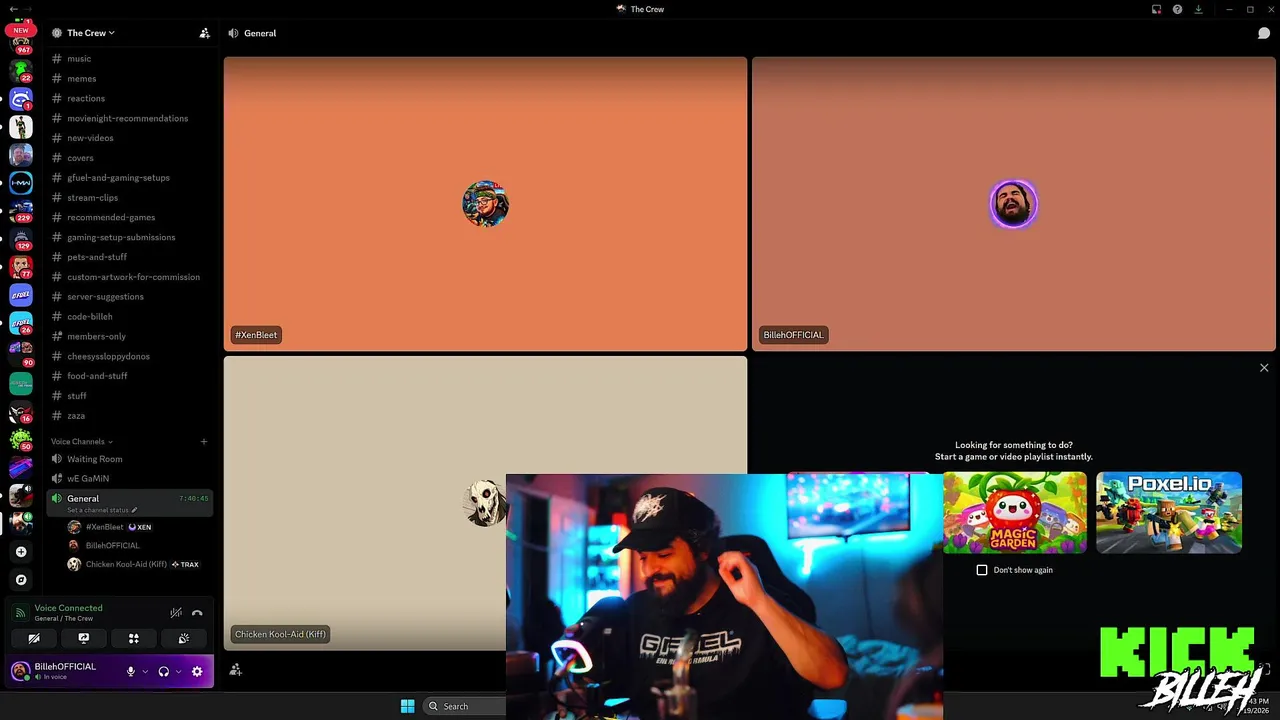Screen dimensions: 1280x720
Task: Open the headphone output options arrow
Action: click(x=179, y=672)
